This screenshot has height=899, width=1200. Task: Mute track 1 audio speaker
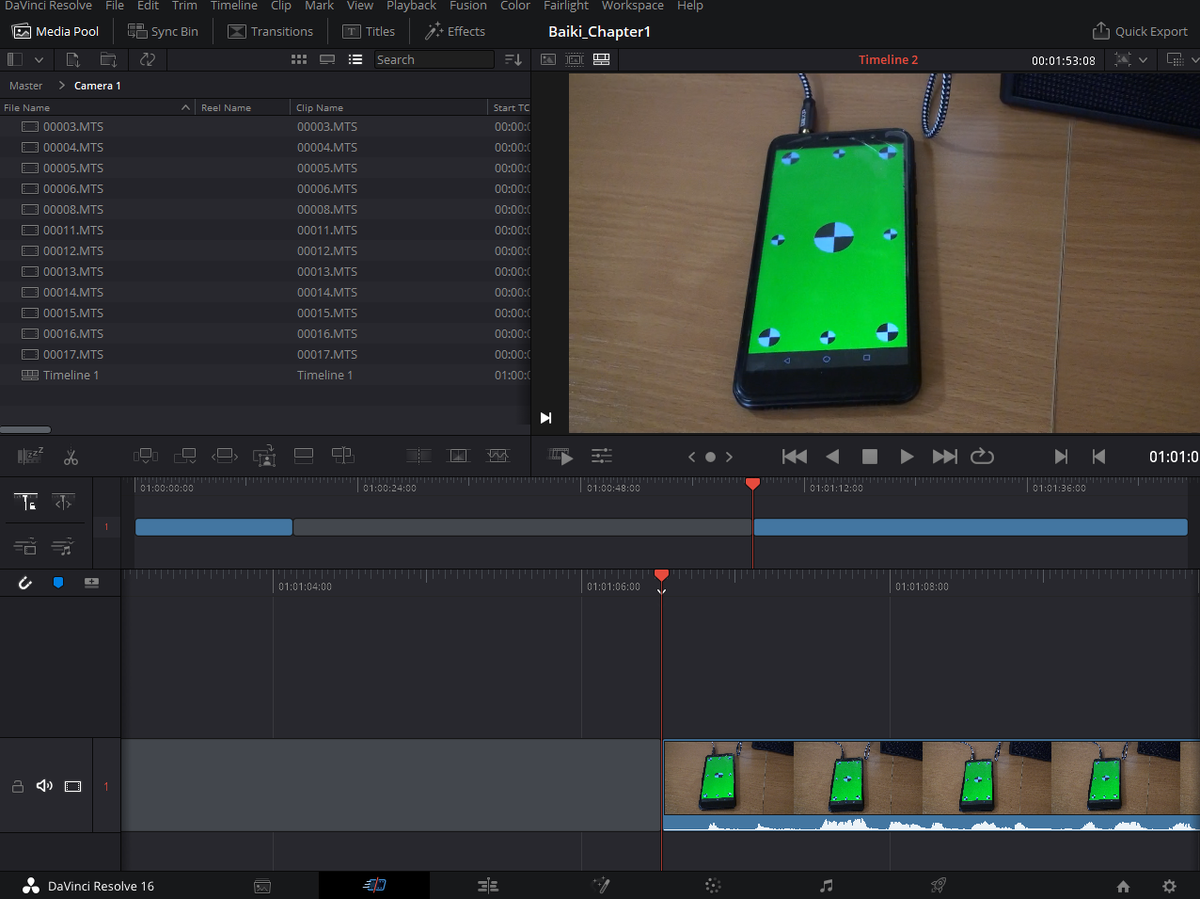pyautogui.click(x=45, y=786)
